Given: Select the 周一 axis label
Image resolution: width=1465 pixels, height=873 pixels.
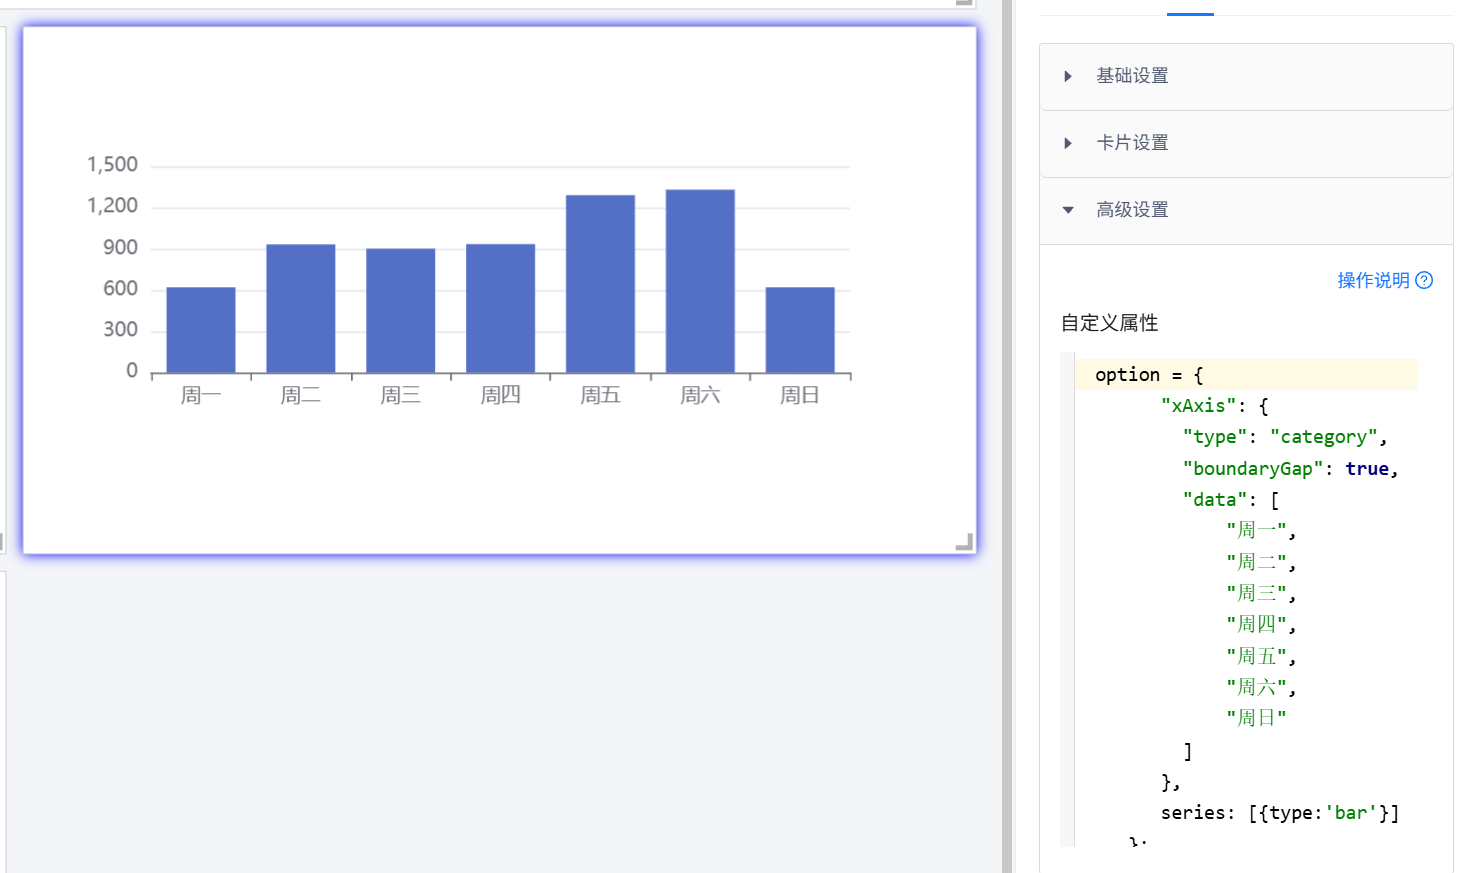Looking at the screenshot, I should point(200,394).
